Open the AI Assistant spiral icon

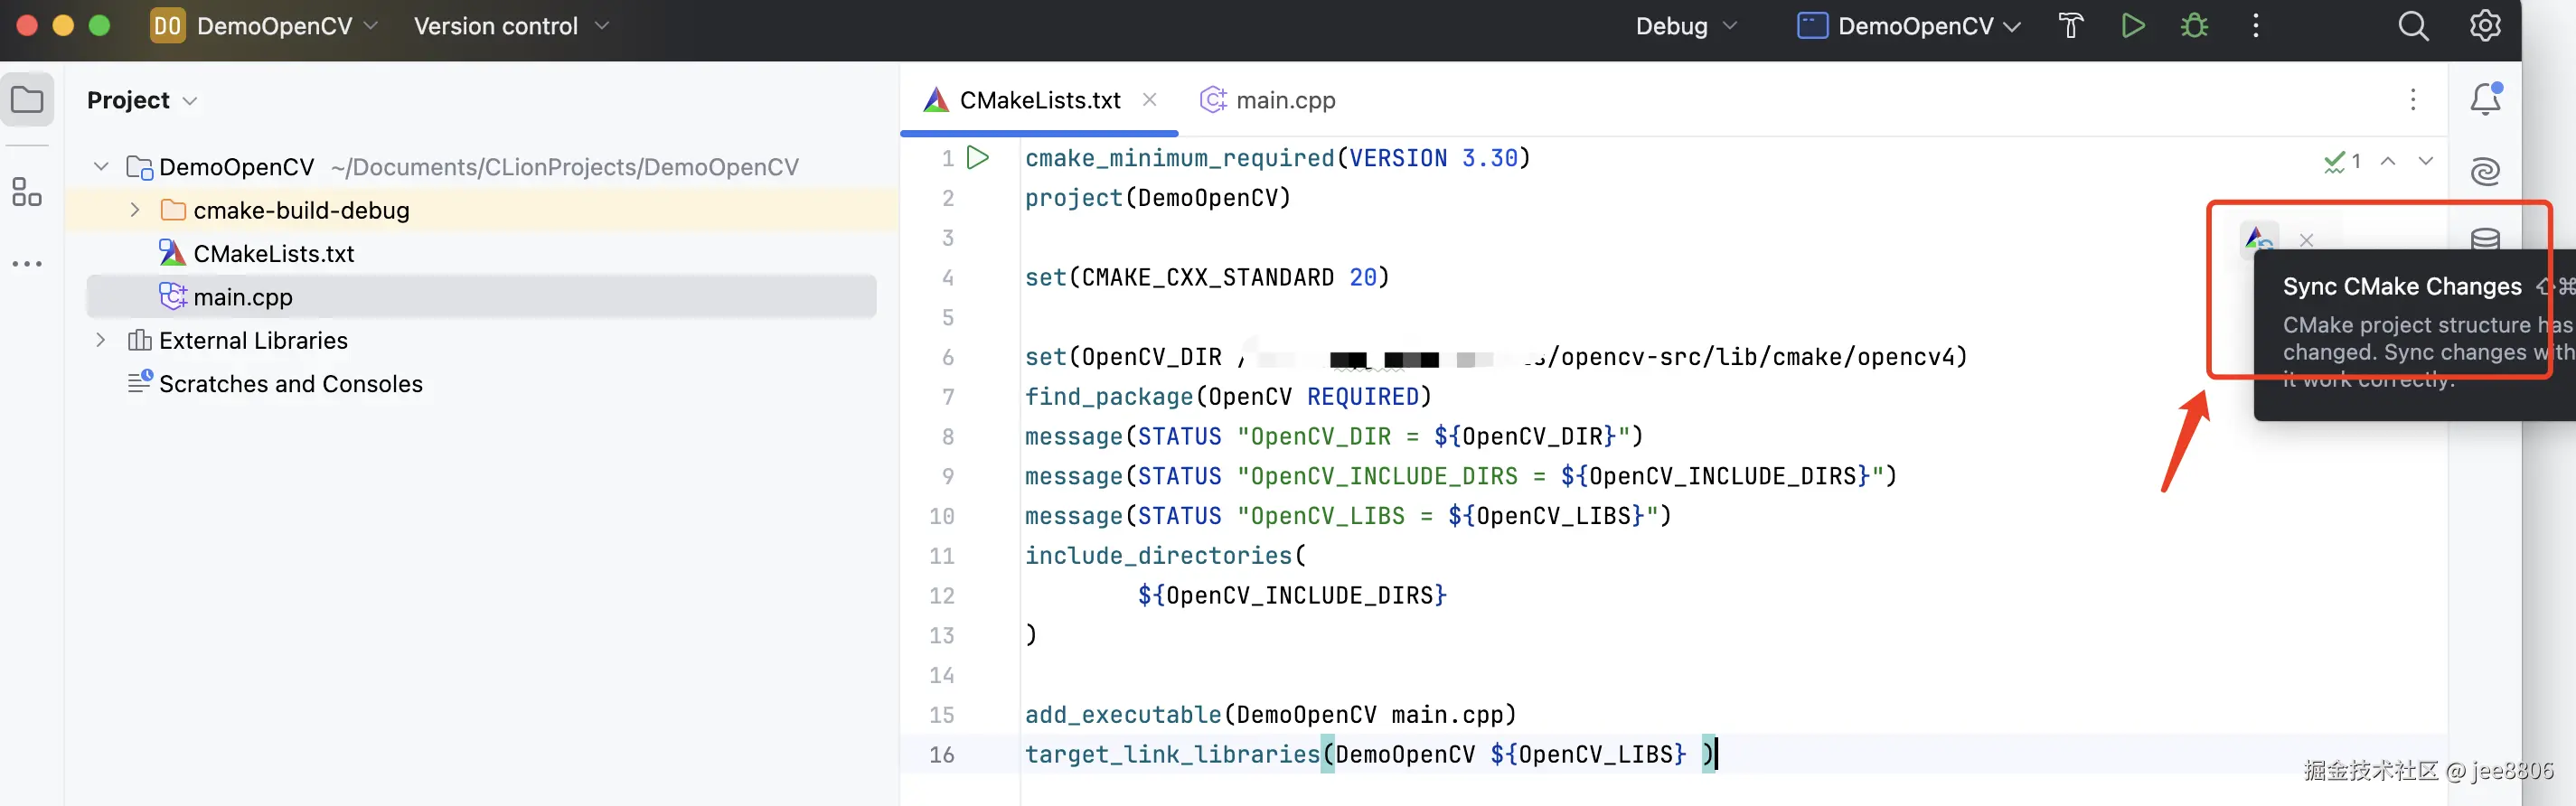(2486, 171)
